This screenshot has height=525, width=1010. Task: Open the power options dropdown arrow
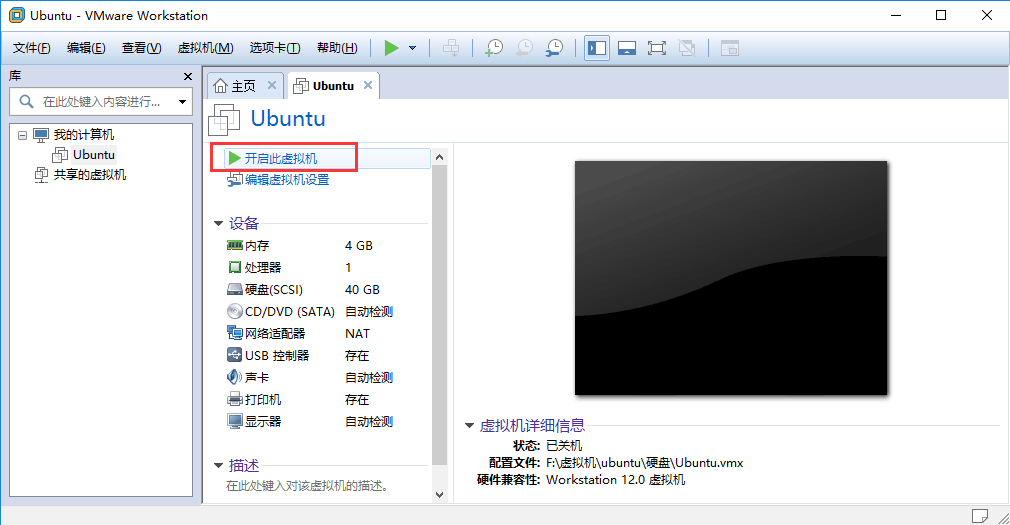412,48
